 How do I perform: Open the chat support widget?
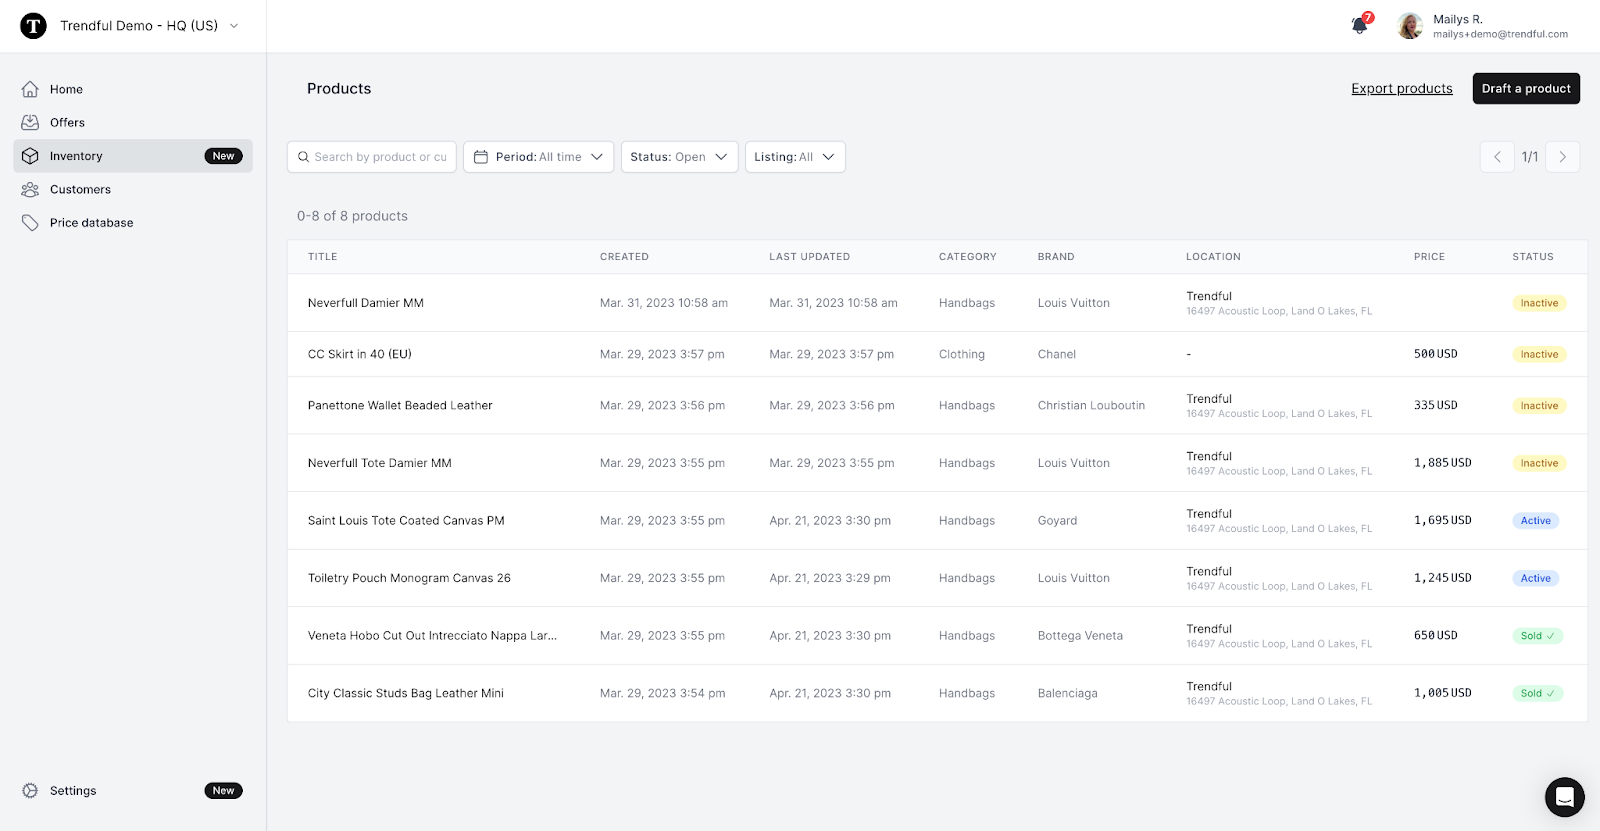[x=1564, y=797]
